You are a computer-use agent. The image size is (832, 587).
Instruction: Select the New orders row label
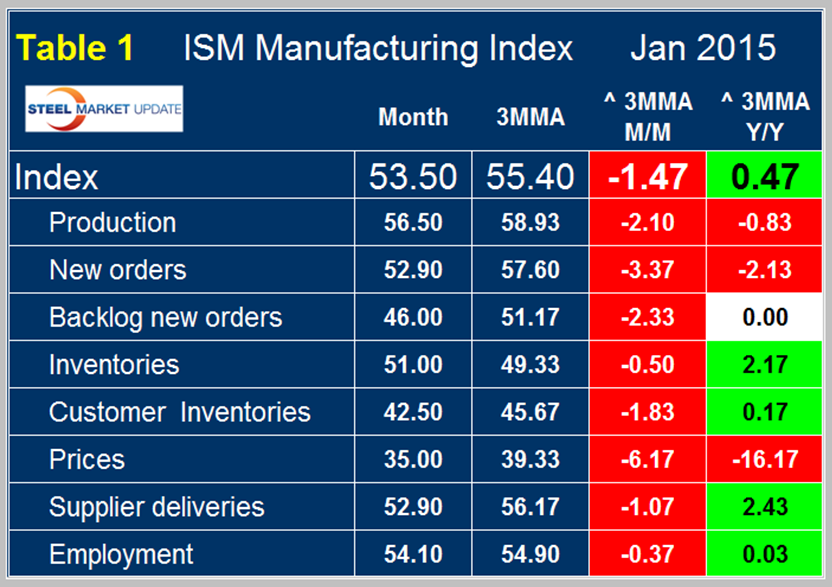[x=117, y=270]
